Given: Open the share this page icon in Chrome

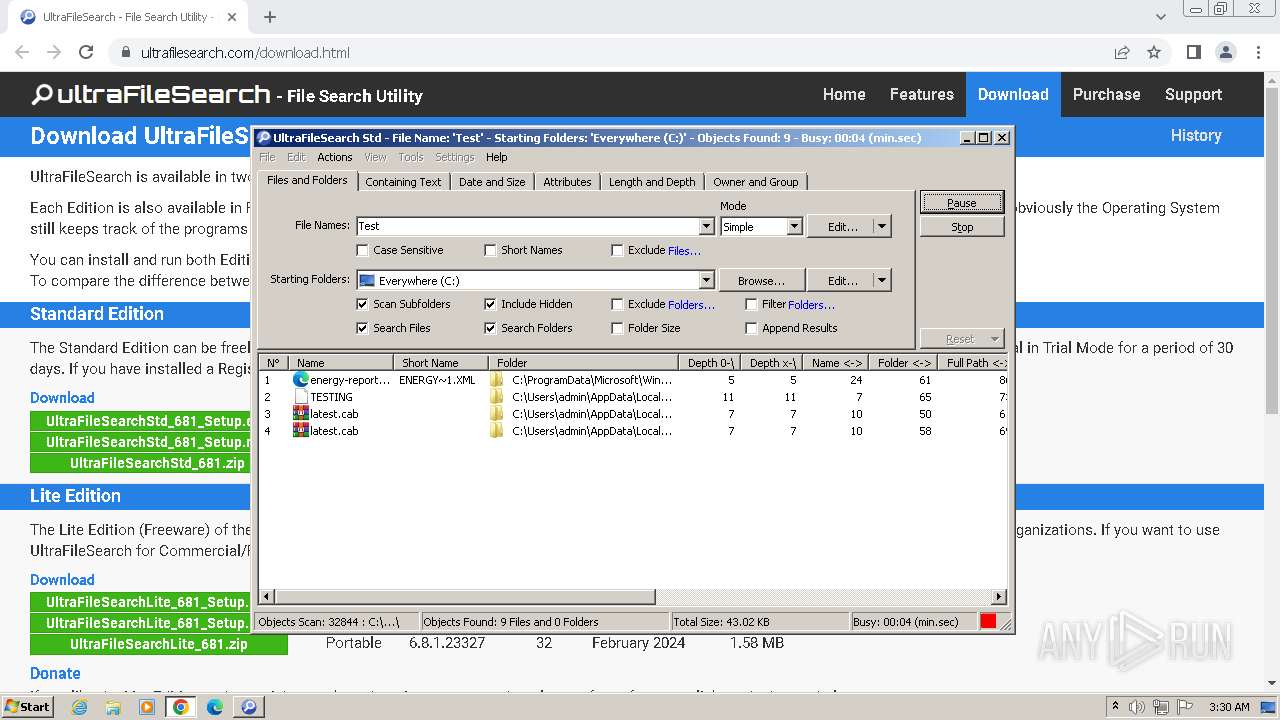Looking at the screenshot, I should tap(1122, 52).
